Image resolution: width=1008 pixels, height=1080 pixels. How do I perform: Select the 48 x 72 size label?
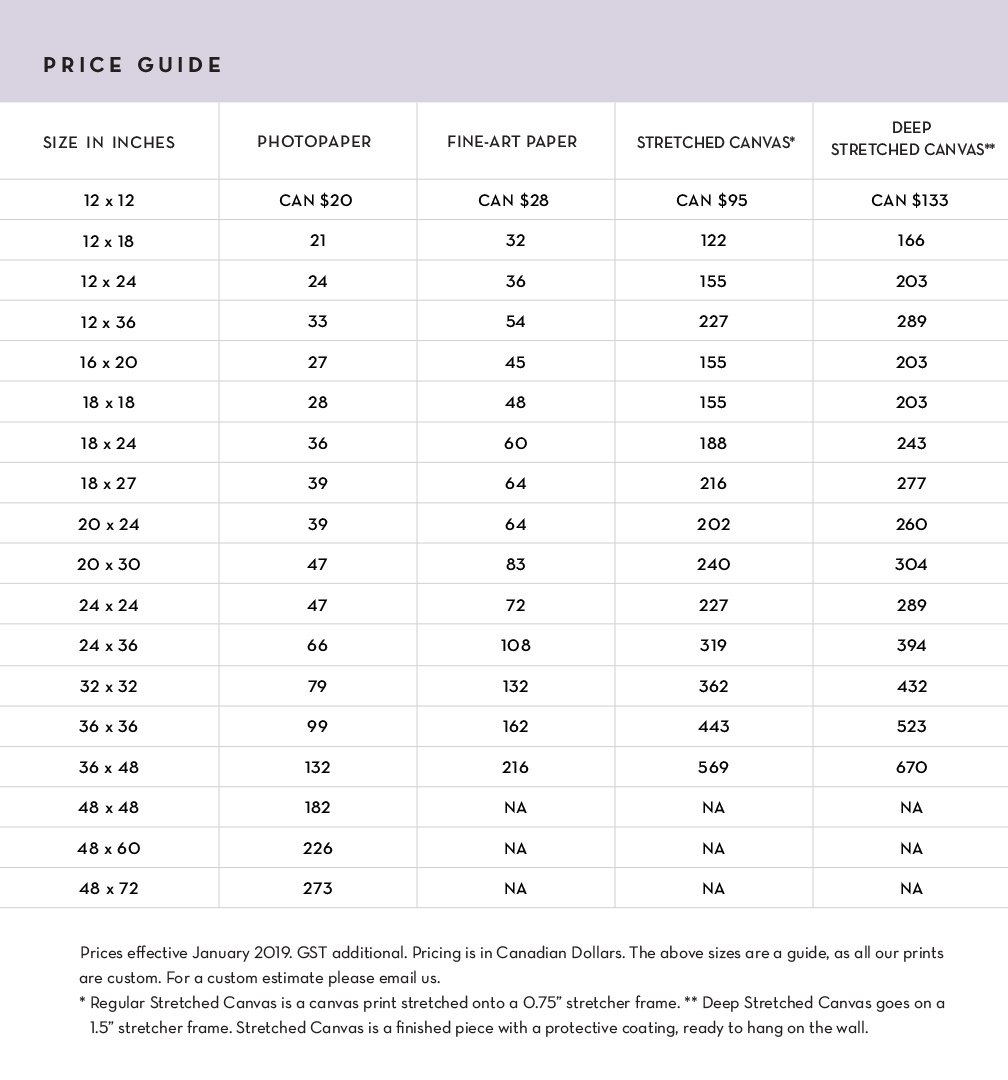[109, 889]
